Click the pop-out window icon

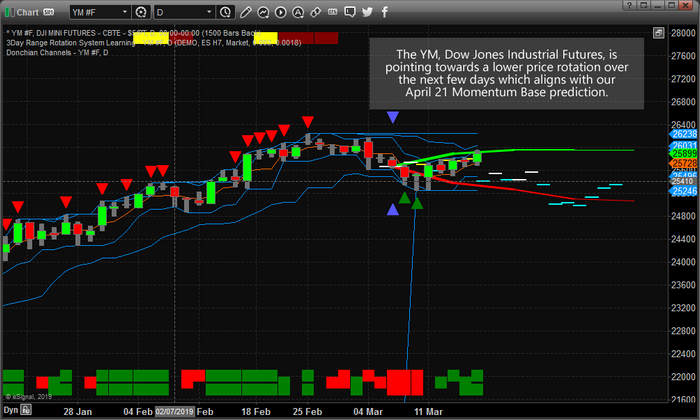(x=643, y=5)
